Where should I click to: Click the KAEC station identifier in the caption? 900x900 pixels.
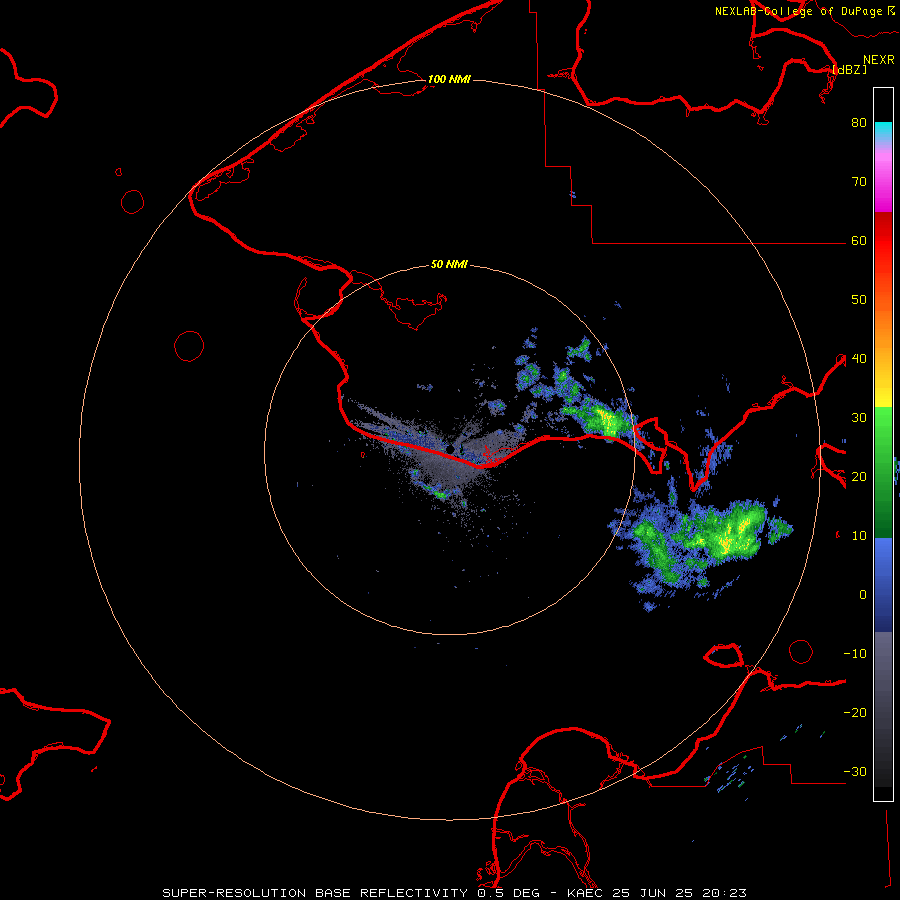pos(586,893)
